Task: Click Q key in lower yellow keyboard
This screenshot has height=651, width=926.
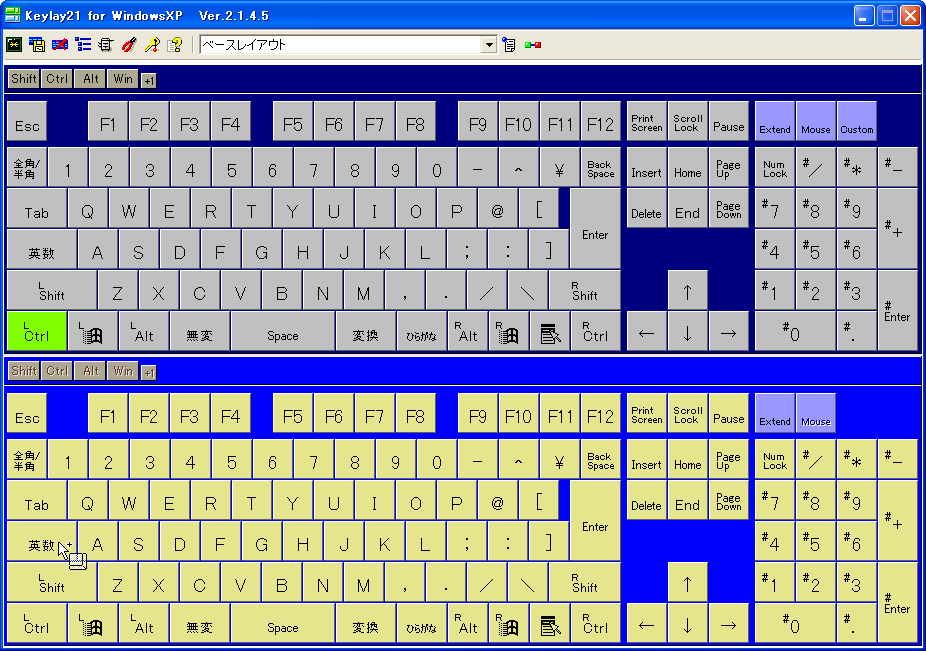Action: [87, 500]
